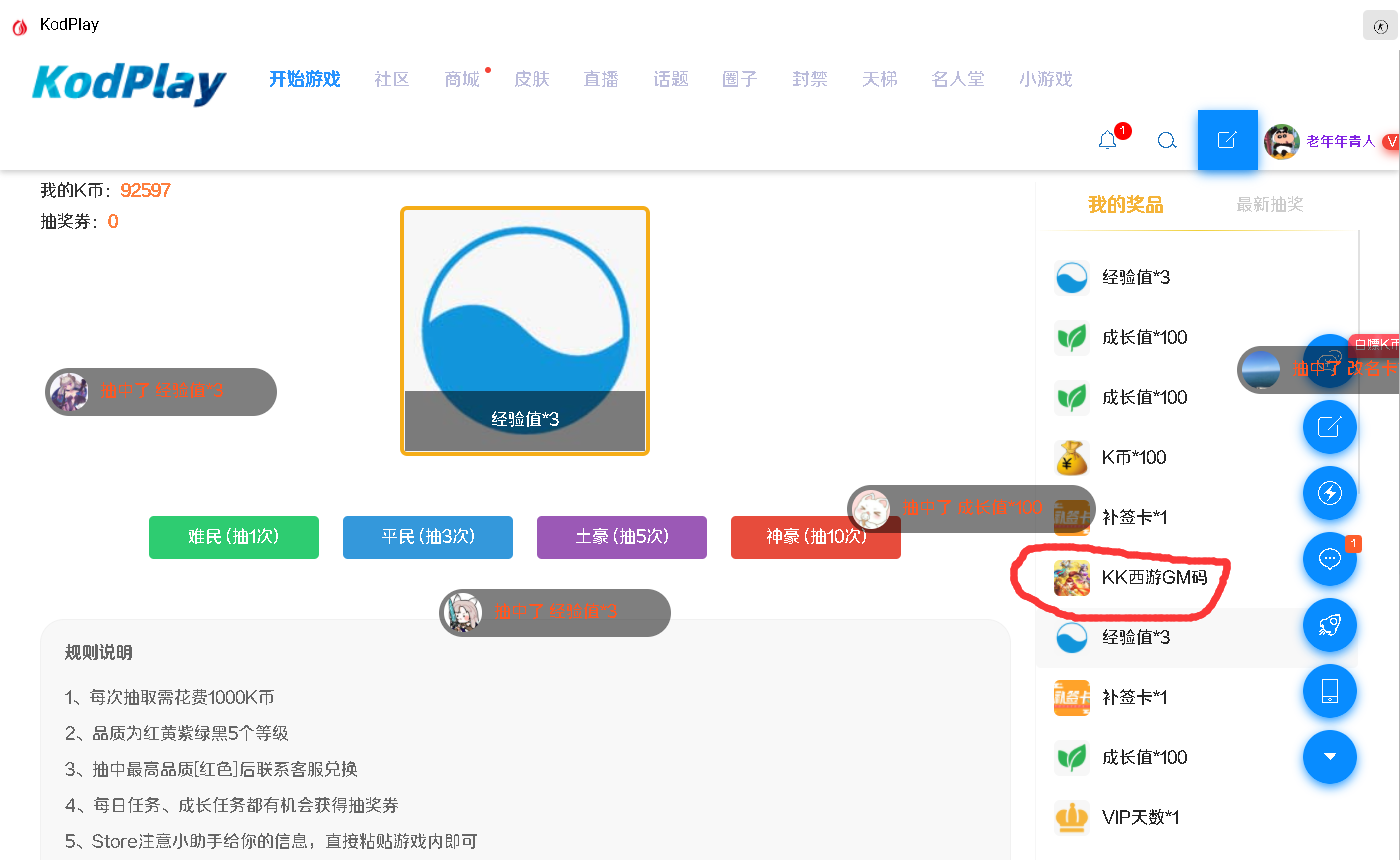The image size is (1400, 860).
Task: Go to 社区 navigation item
Action: [392, 79]
